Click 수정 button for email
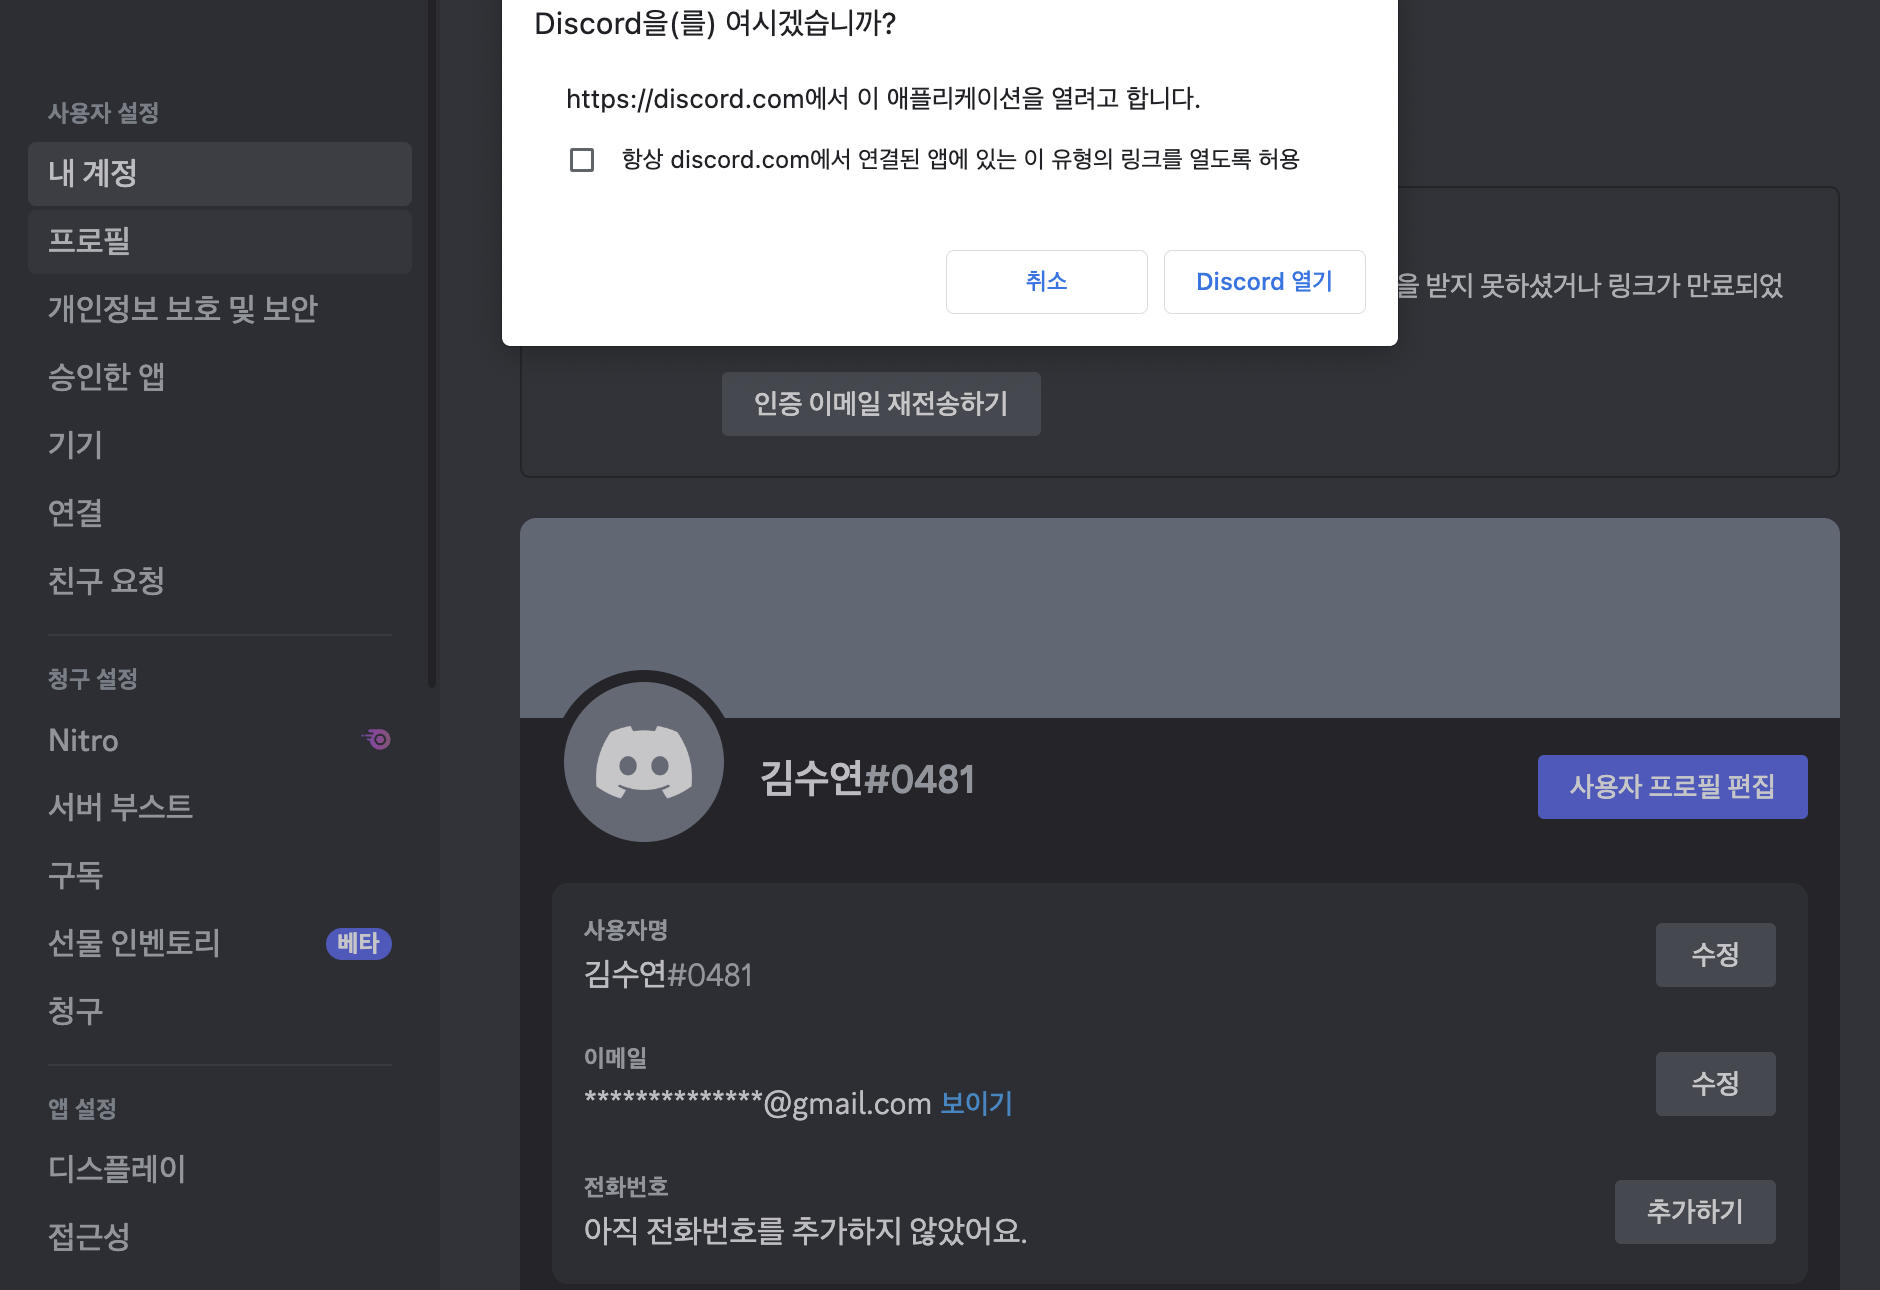This screenshot has width=1880, height=1290. pos(1715,1083)
